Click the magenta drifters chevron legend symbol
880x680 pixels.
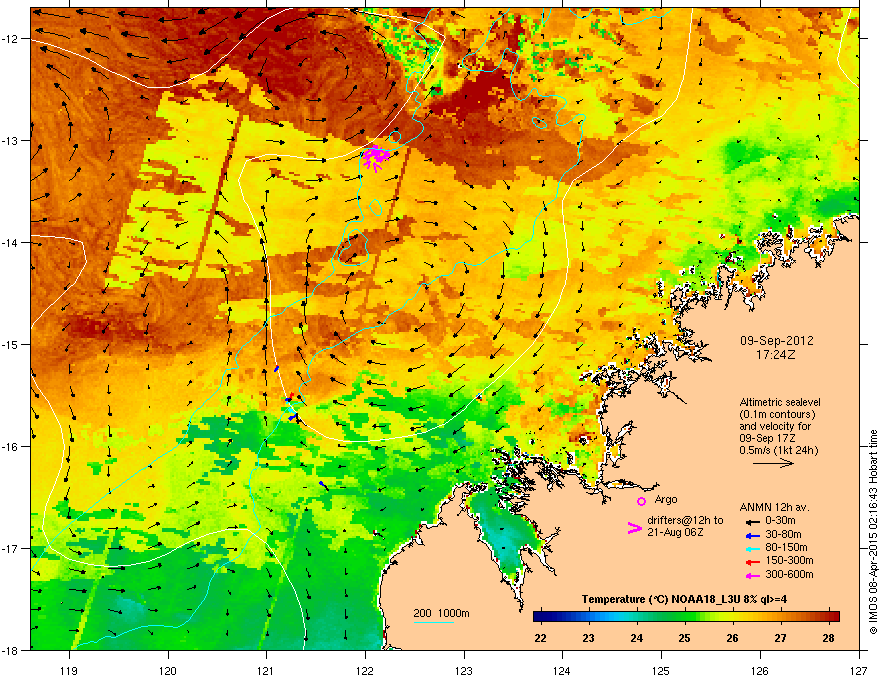tap(635, 527)
